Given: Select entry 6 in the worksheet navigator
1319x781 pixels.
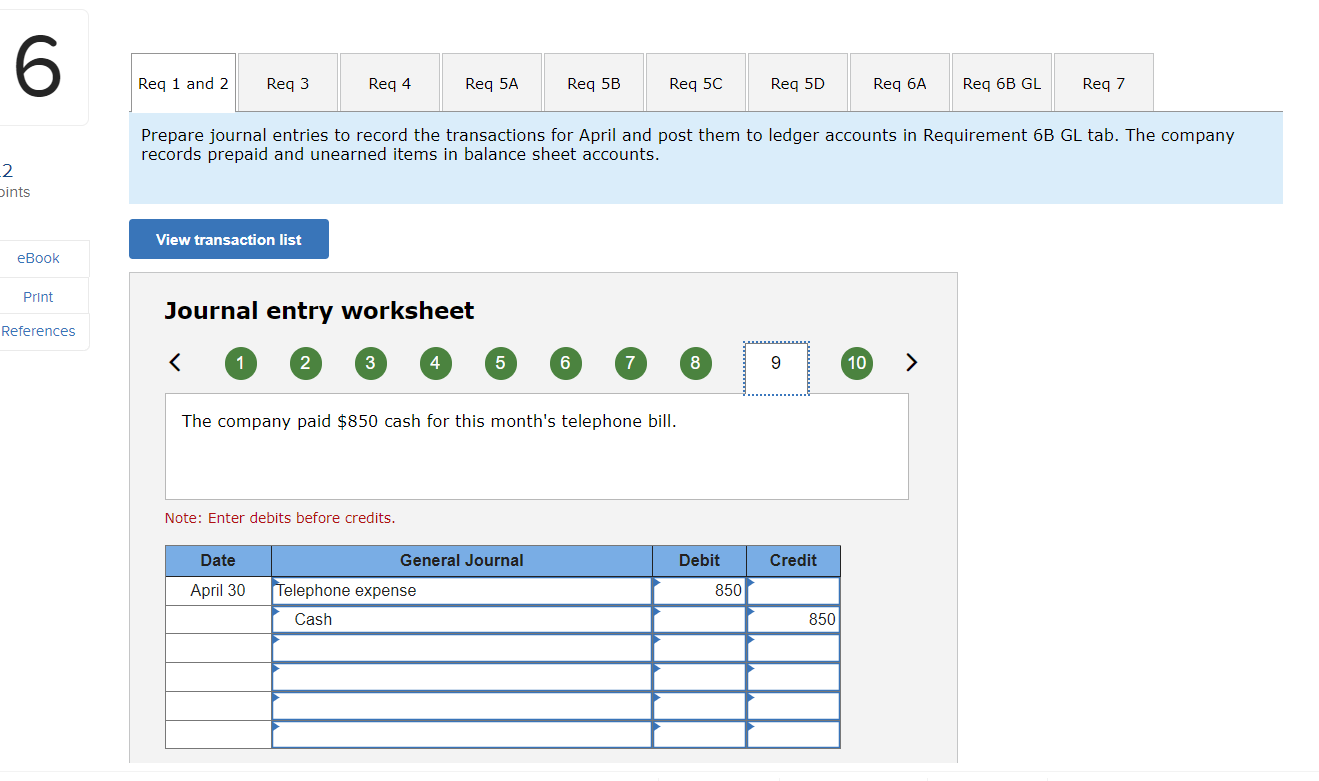Looking at the screenshot, I should click(565, 363).
